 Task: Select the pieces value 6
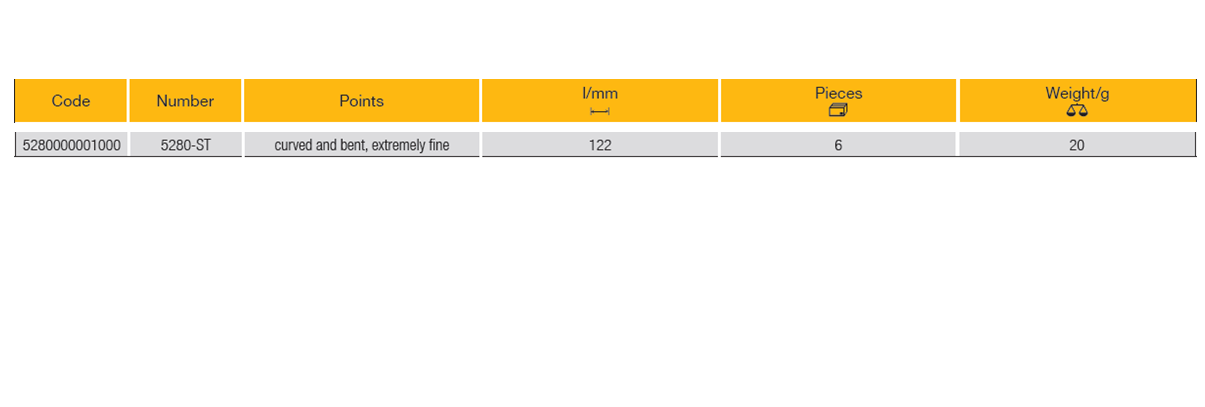click(838, 145)
